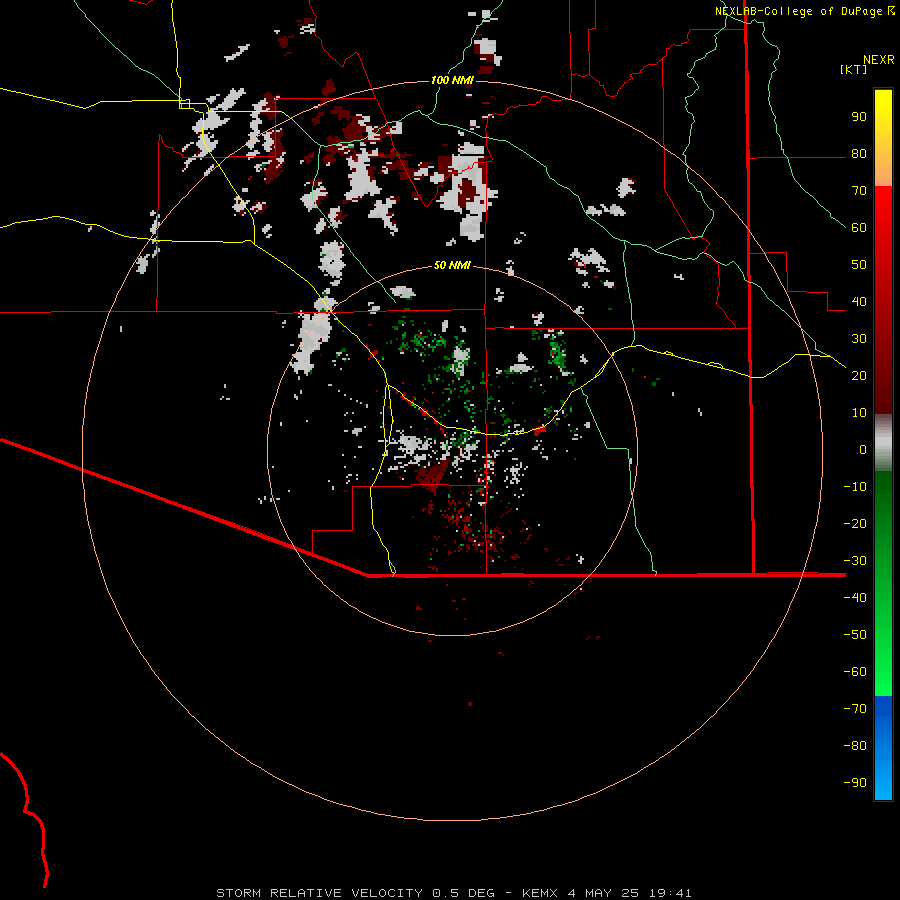The width and height of the screenshot is (900, 900).
Task: Click the 20 value on color scale
Action: [859, 375]
